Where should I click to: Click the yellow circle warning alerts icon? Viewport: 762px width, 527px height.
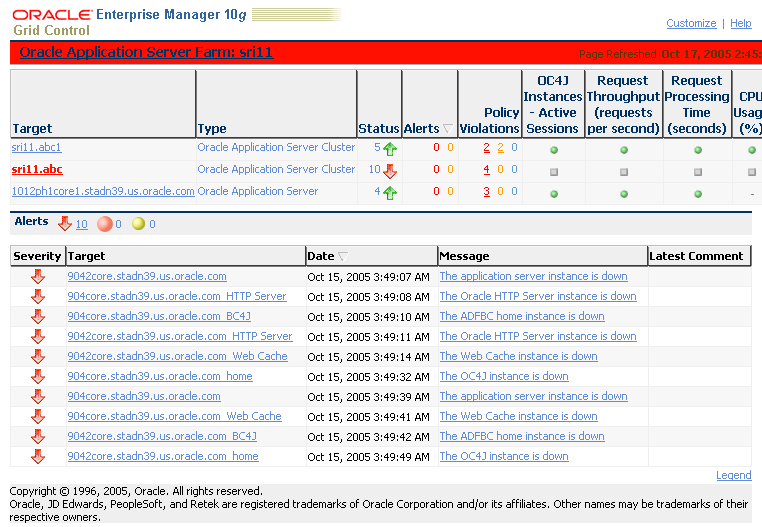[x=138, y=224]
